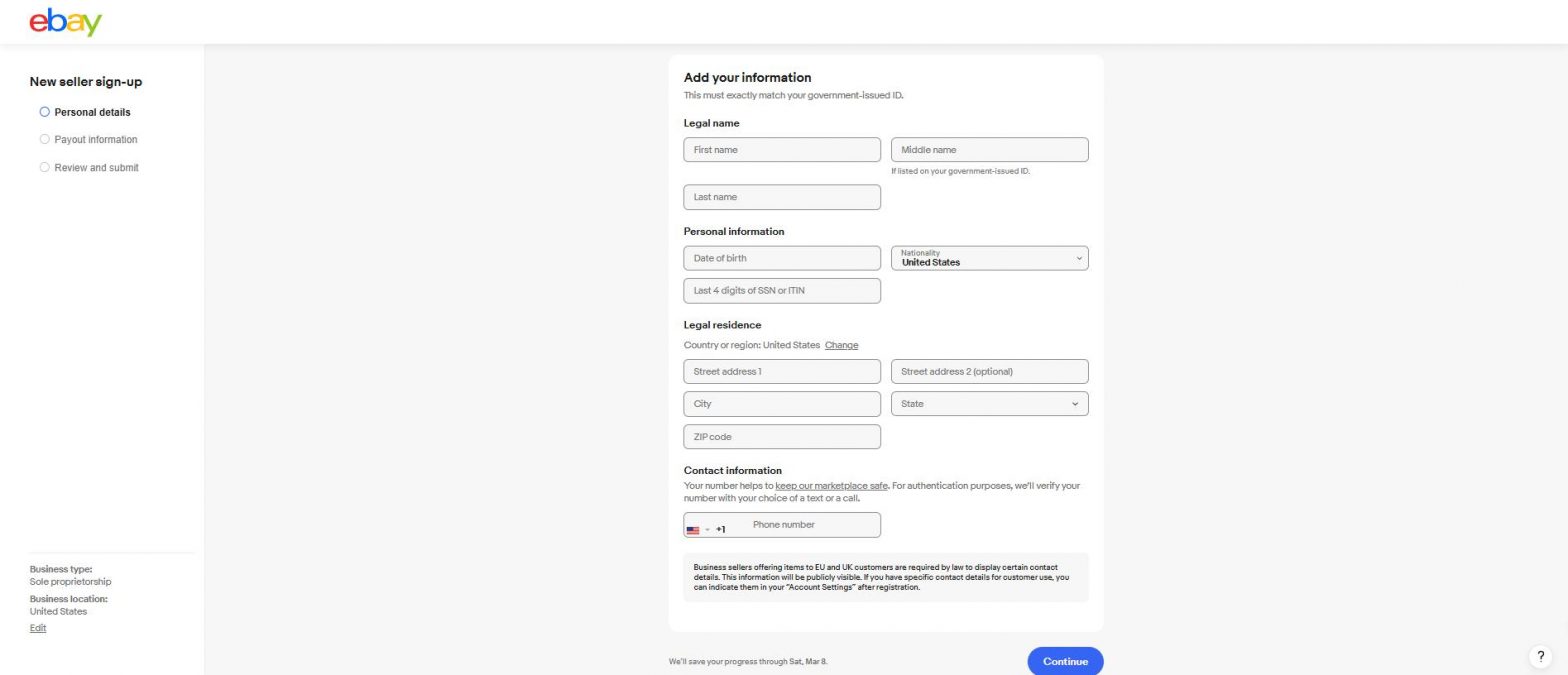
Task: Open the keep our marketplace safe link
Action: [831, 485]
